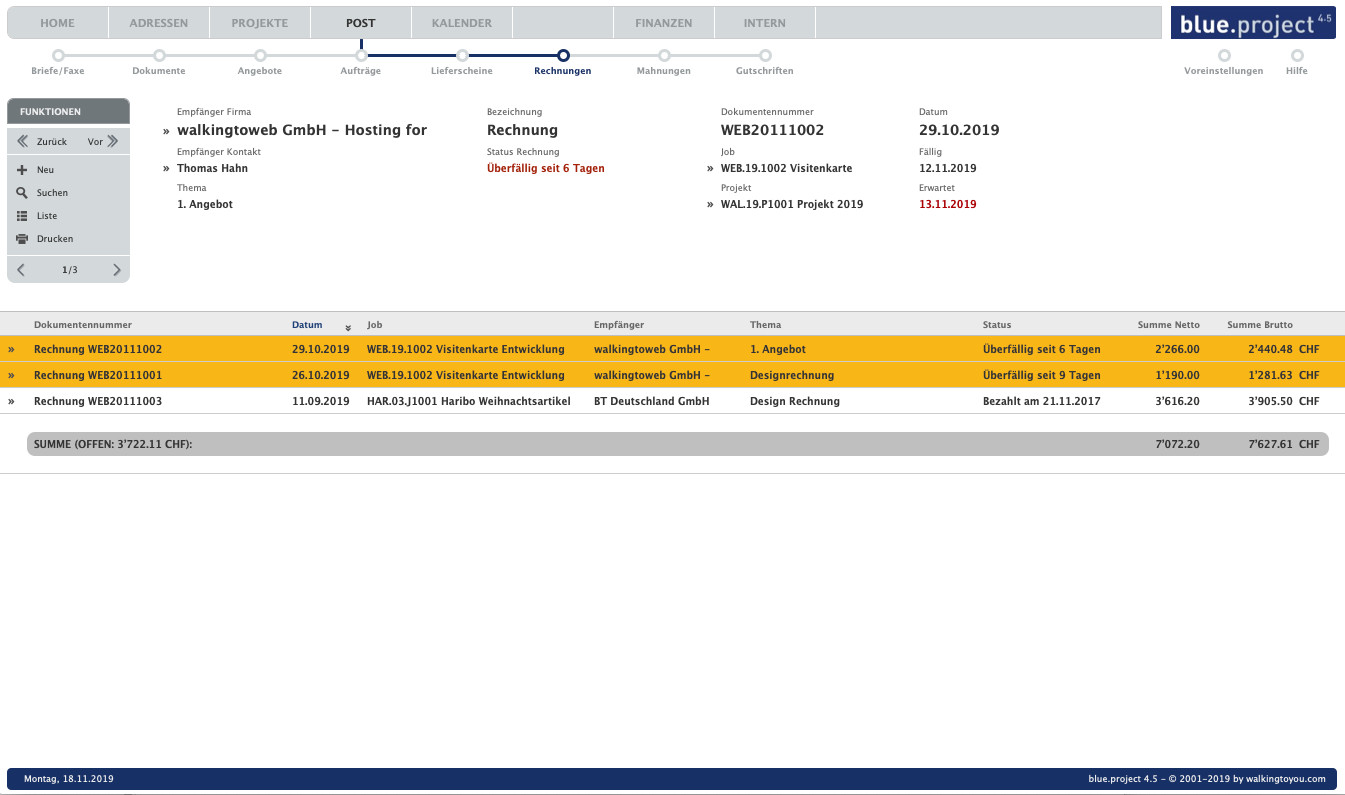Select the Rechnung WEB20111002 row

coord(98,350)
